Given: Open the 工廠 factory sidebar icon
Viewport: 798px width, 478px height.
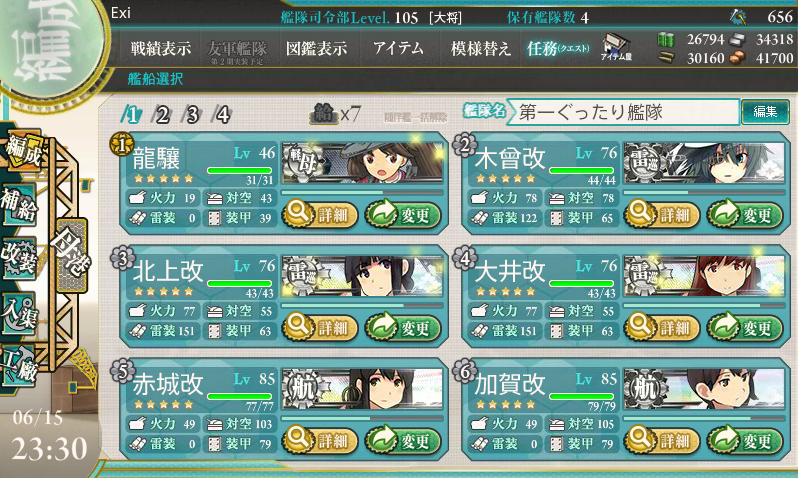Looking at the screenshot, I should coord(18,365).
